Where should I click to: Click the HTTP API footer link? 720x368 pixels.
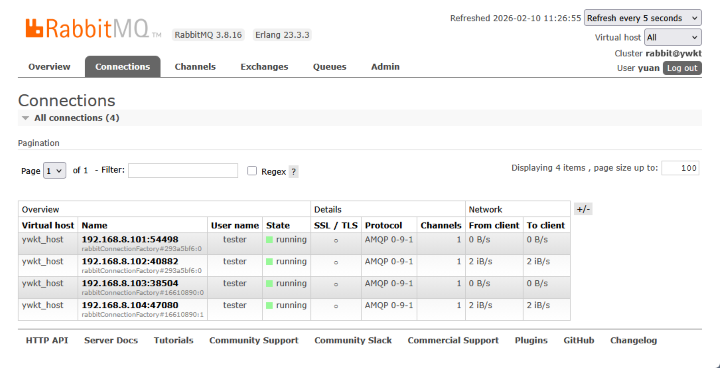47,340
